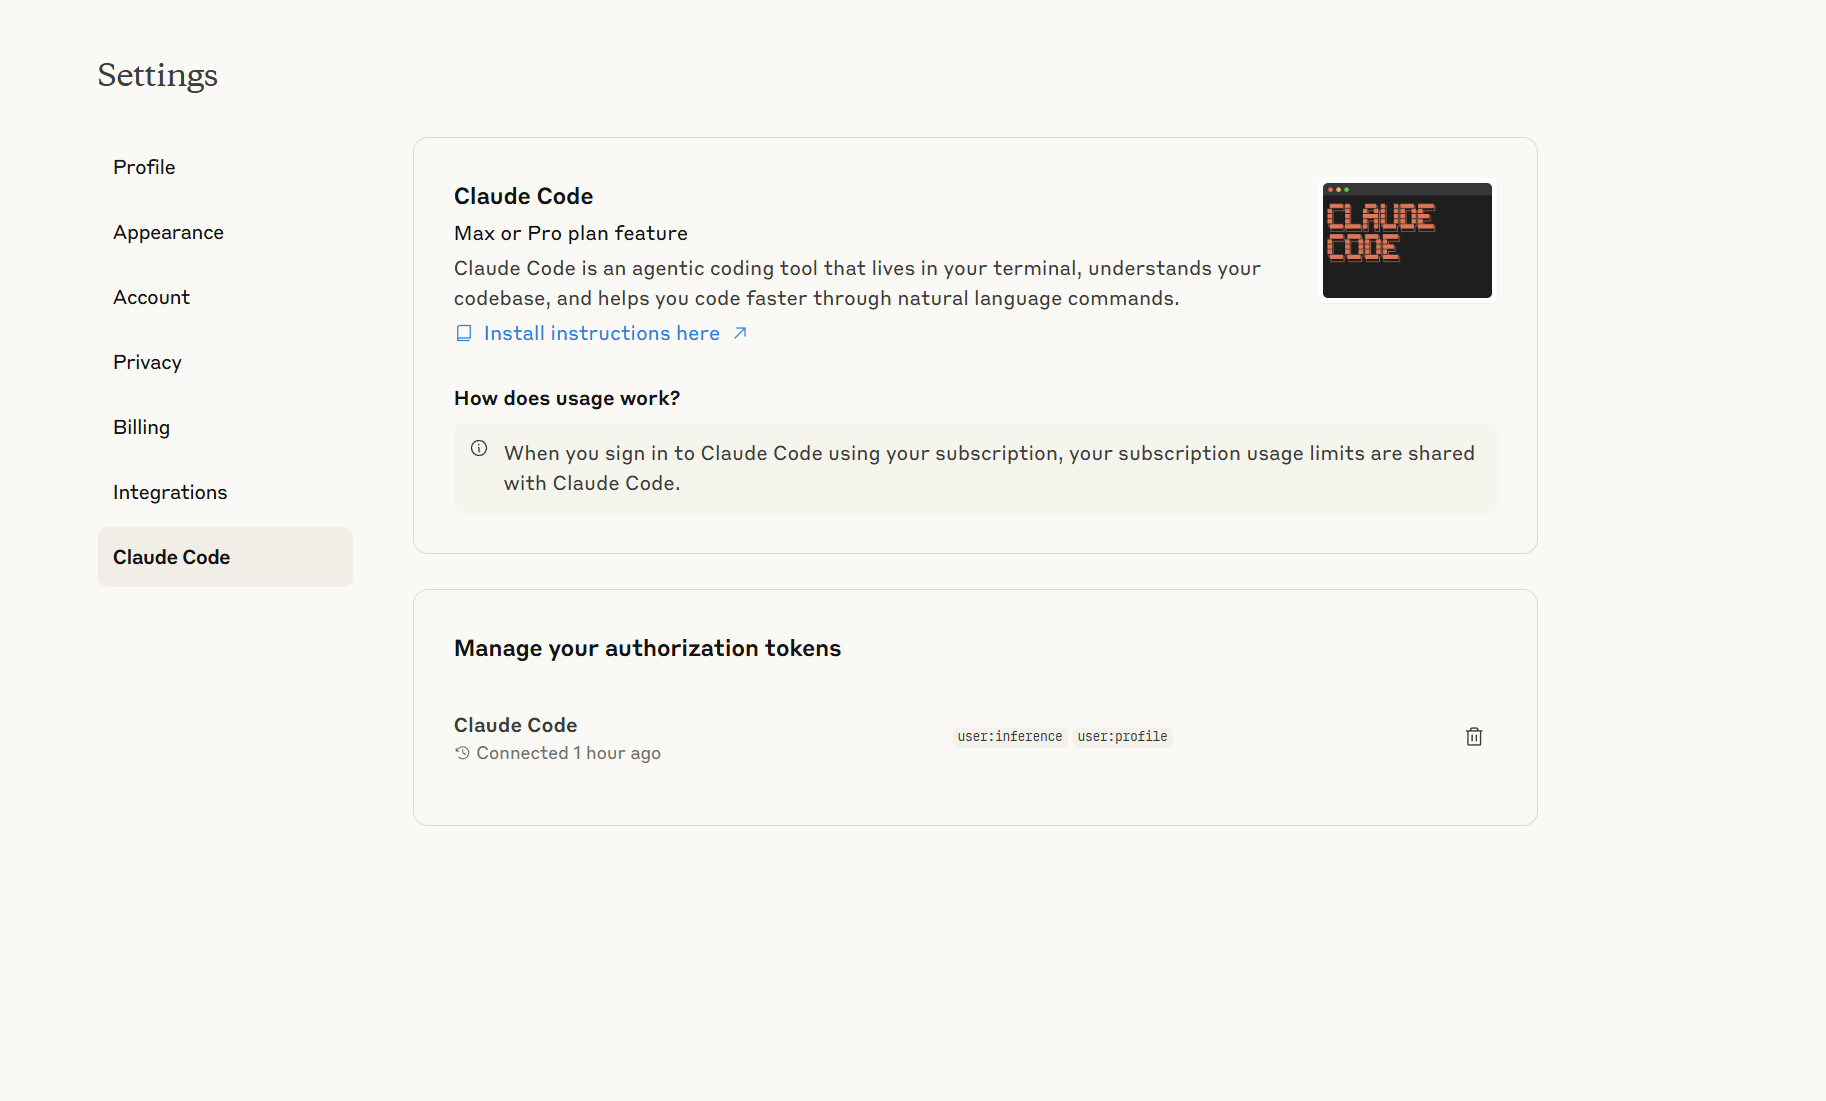
Task: Click the external link arrow icon
Action: click(740, 333)
